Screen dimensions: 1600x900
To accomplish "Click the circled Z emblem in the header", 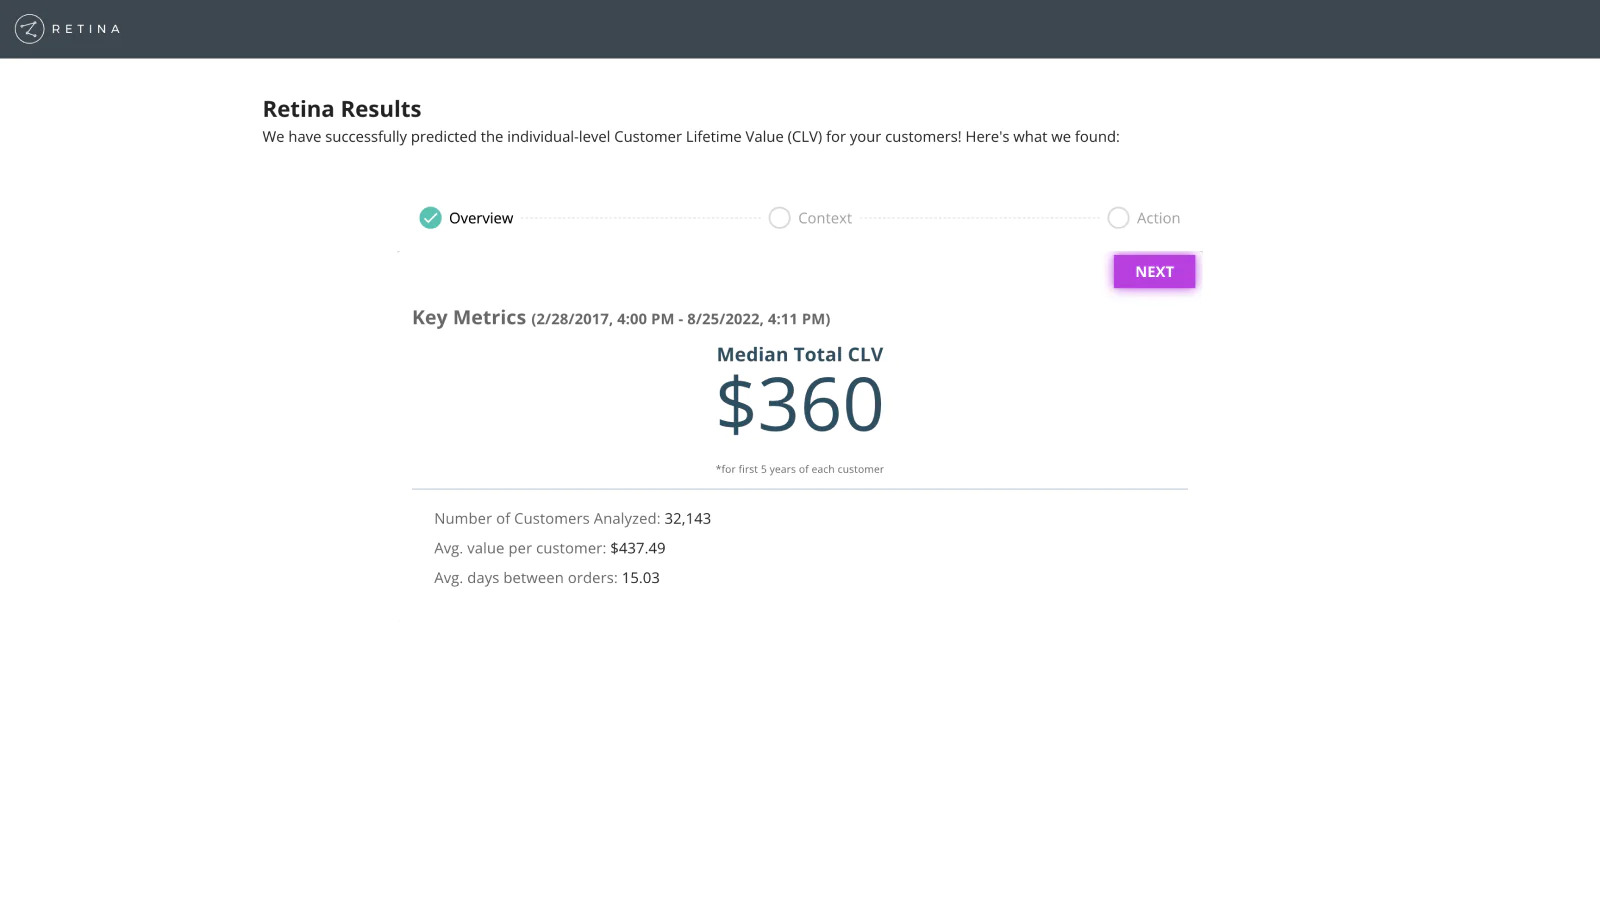I will pos(31,29).
